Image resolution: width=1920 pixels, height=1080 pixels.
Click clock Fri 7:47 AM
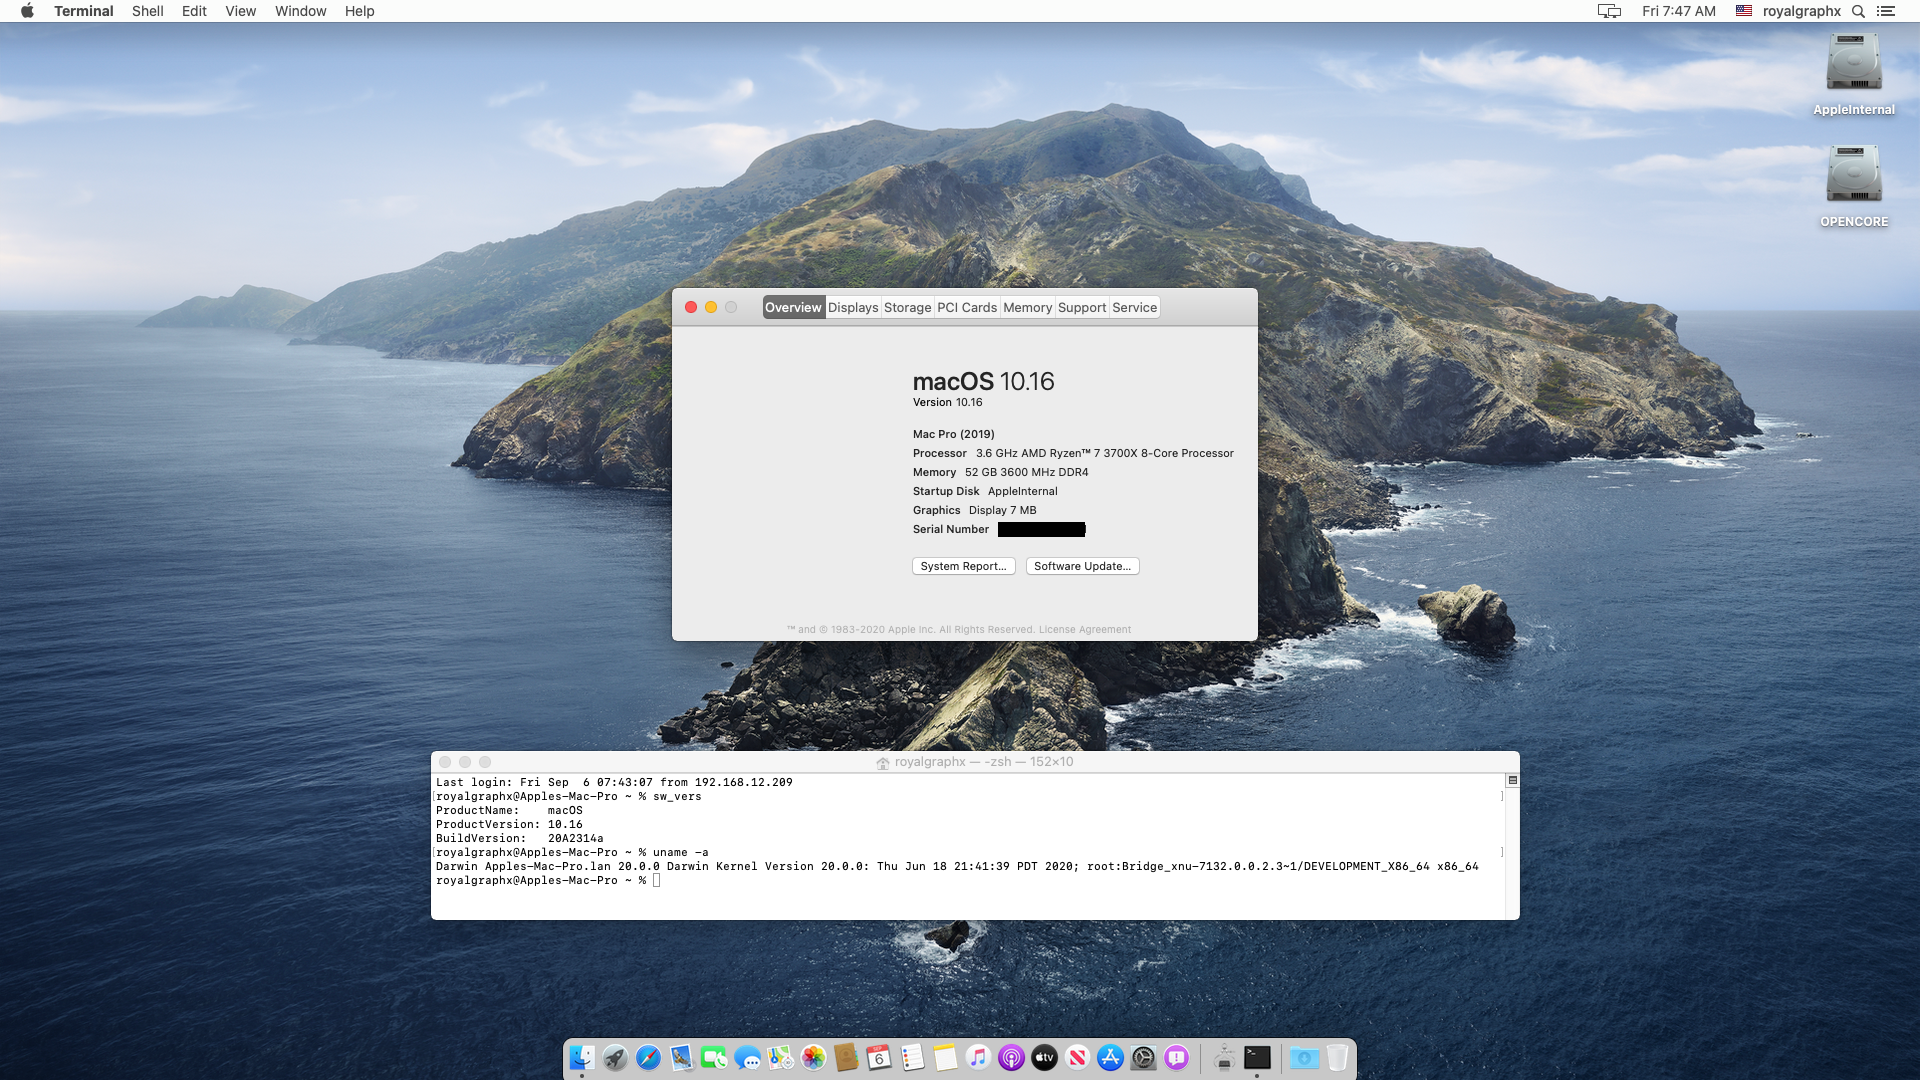pyautogui.click(x=1679, y=11)
